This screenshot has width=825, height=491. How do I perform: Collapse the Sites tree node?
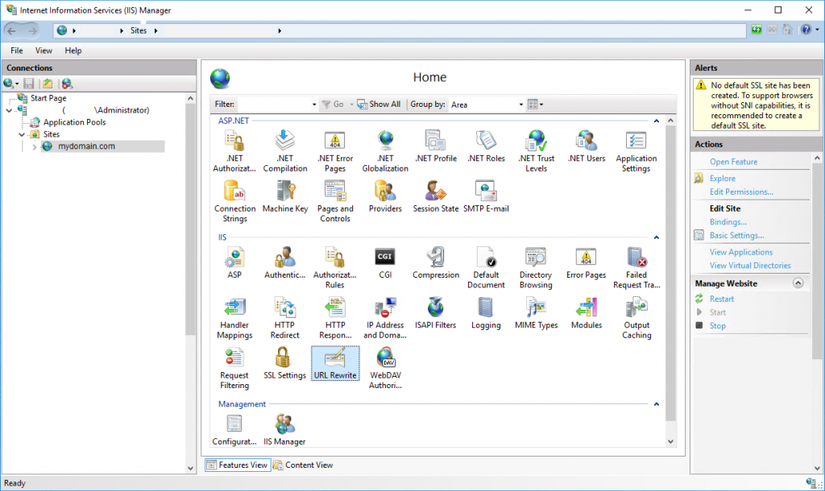[x=22, y=135]
